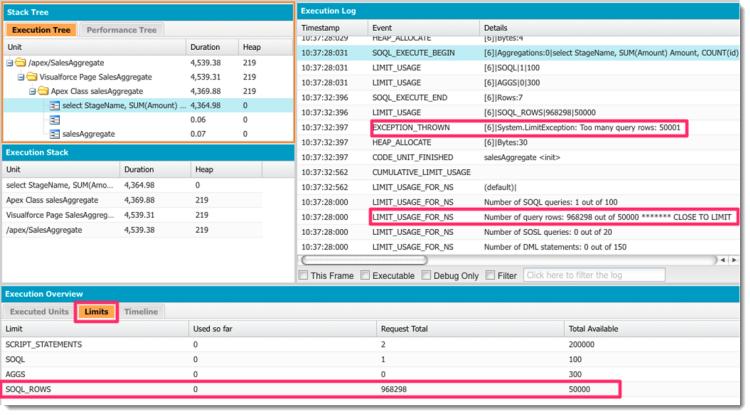Collapse the /apex/SalesAggregate tree node
This screenshot has width=750, height=415.
9,62
